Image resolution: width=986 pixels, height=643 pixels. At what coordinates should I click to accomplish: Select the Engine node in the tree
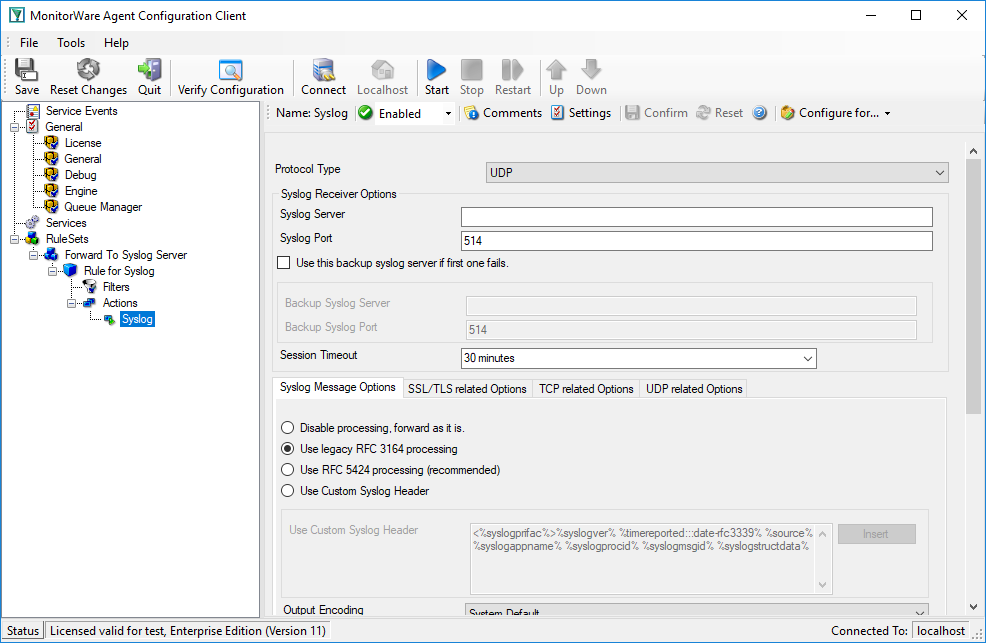(x=81, y=190)
